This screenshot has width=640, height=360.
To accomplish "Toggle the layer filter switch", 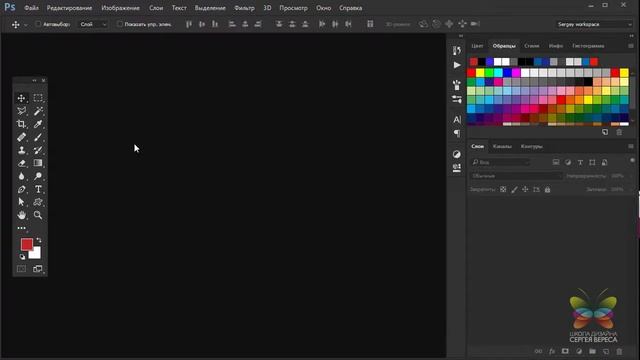I will click(x=632, y=161).
